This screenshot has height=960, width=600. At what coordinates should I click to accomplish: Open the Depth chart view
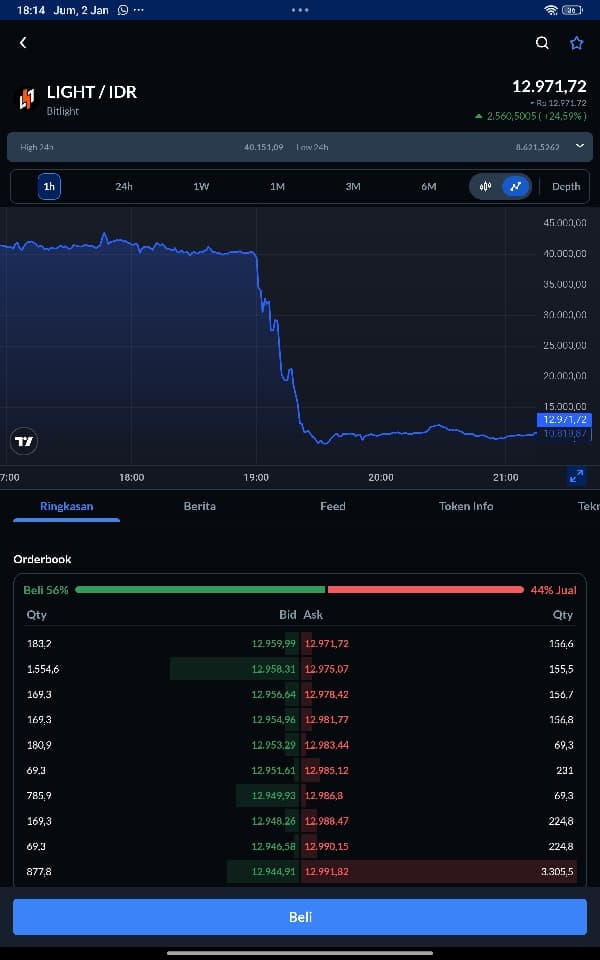[x=566, y=186]
